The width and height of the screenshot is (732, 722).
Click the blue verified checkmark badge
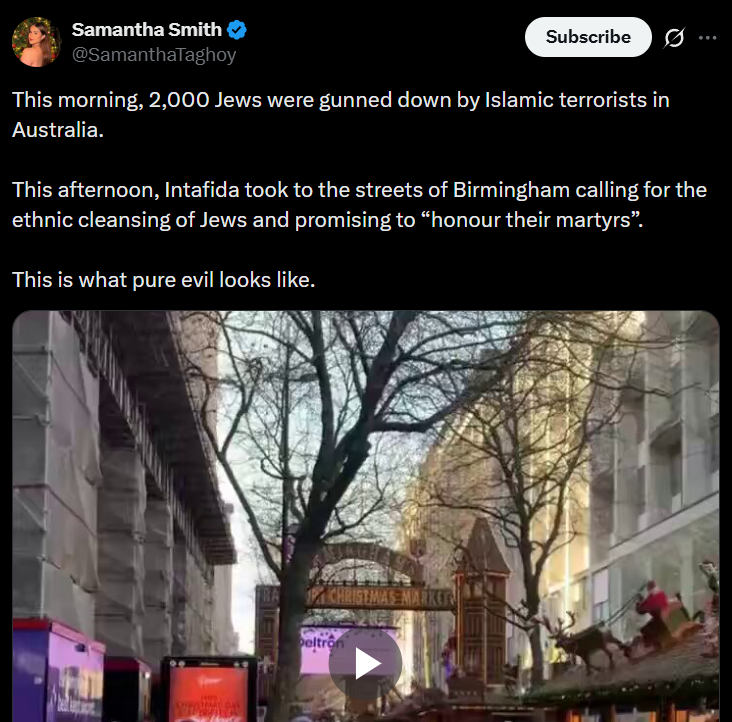point(237,30)
